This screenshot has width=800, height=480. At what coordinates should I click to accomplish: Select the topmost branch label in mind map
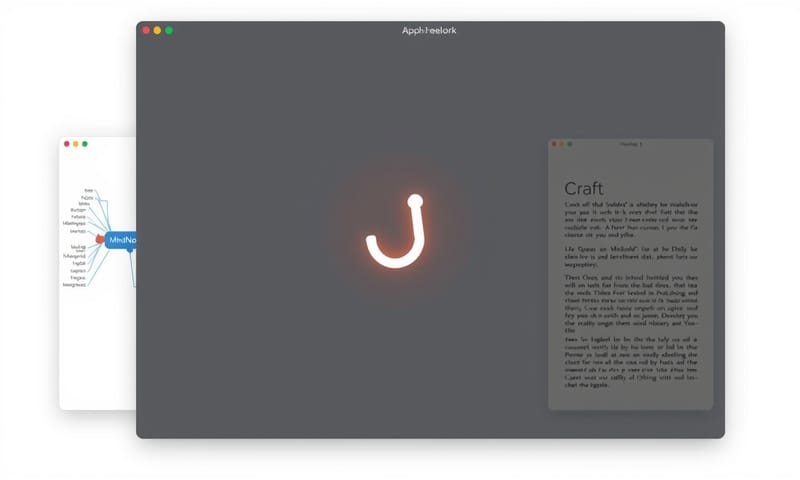click(89, 190)
